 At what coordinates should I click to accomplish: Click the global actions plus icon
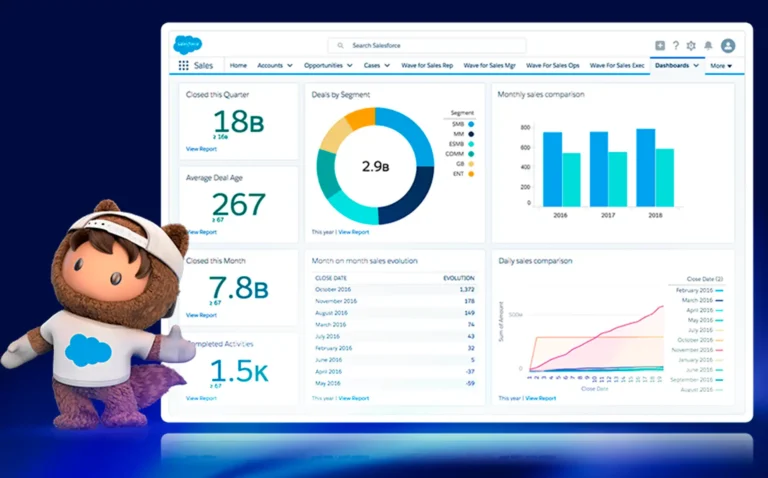(660, 46)
